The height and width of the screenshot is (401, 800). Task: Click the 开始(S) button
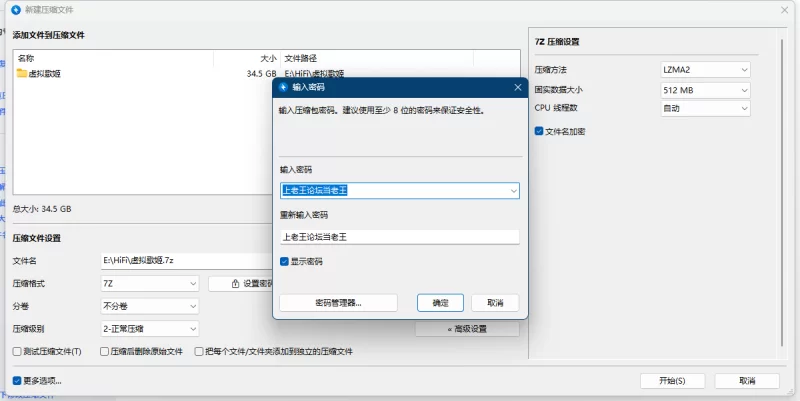click(x=672, y=381)
